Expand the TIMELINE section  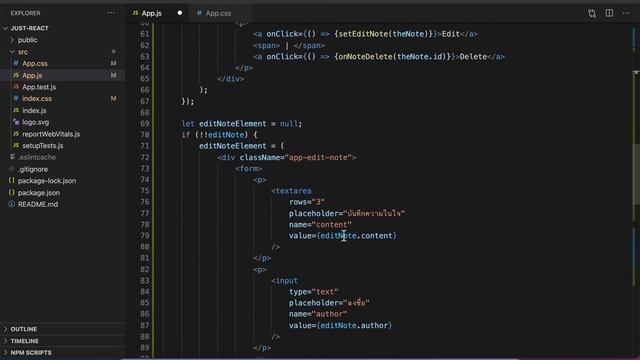pos(24,341)
